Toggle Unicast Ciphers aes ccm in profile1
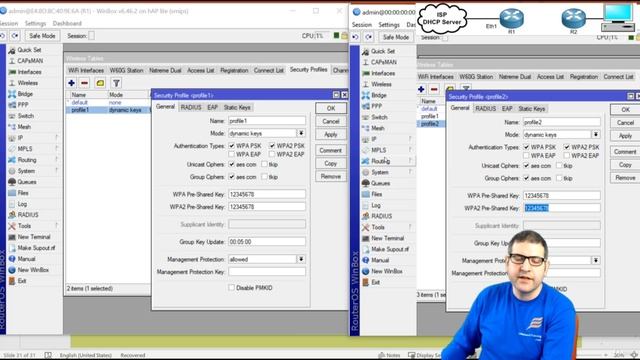640x360 pixels. coord(232,164)
